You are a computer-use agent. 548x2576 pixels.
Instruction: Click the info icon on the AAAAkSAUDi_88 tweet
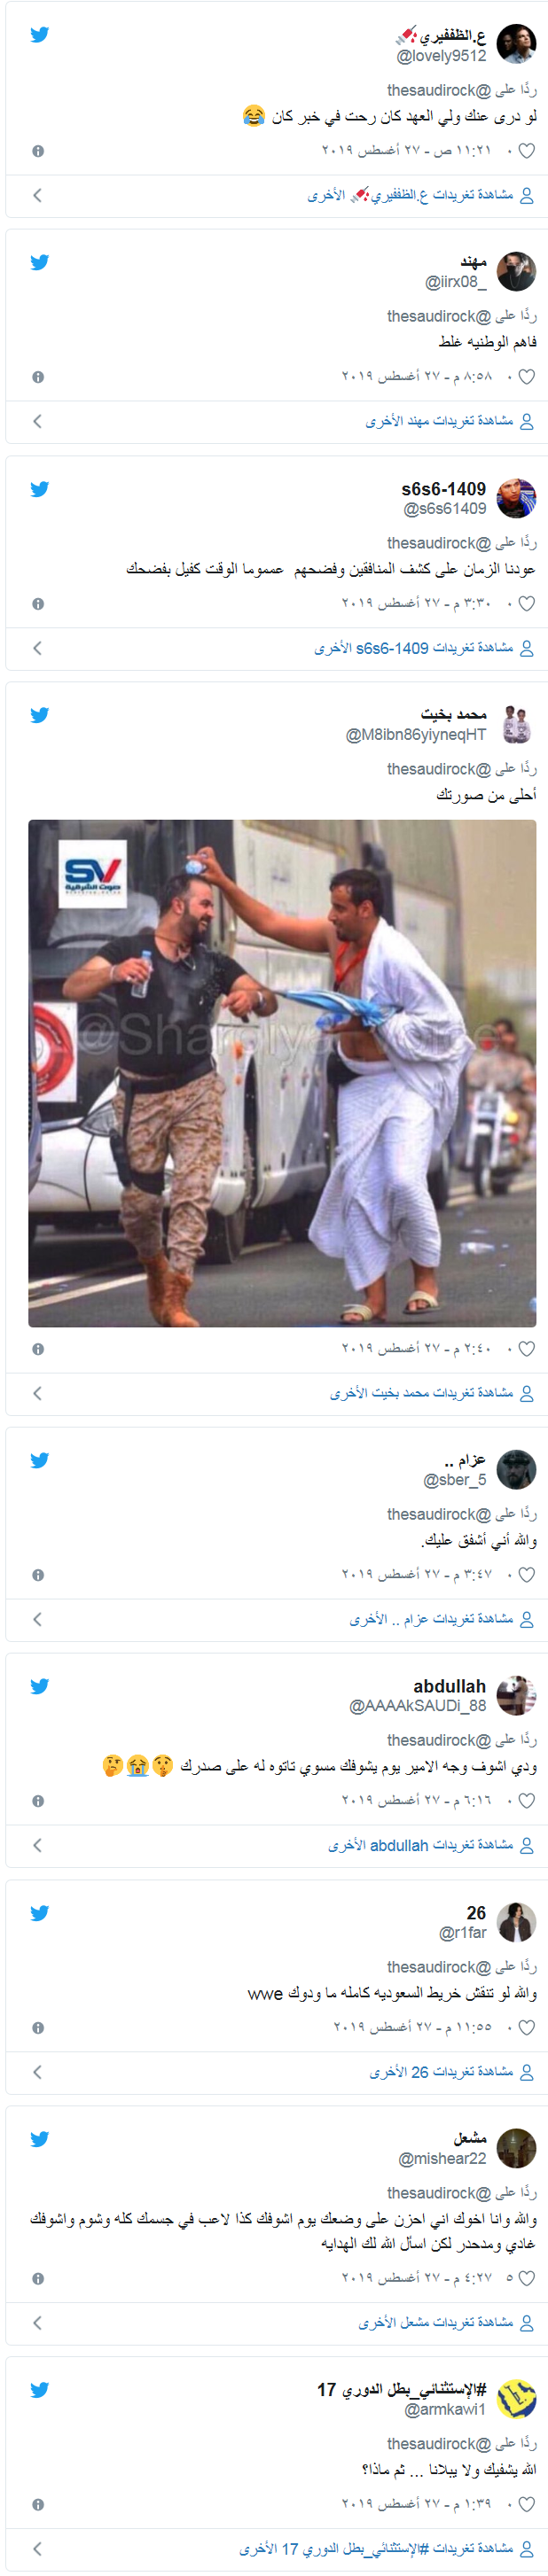click(38, 1801)
